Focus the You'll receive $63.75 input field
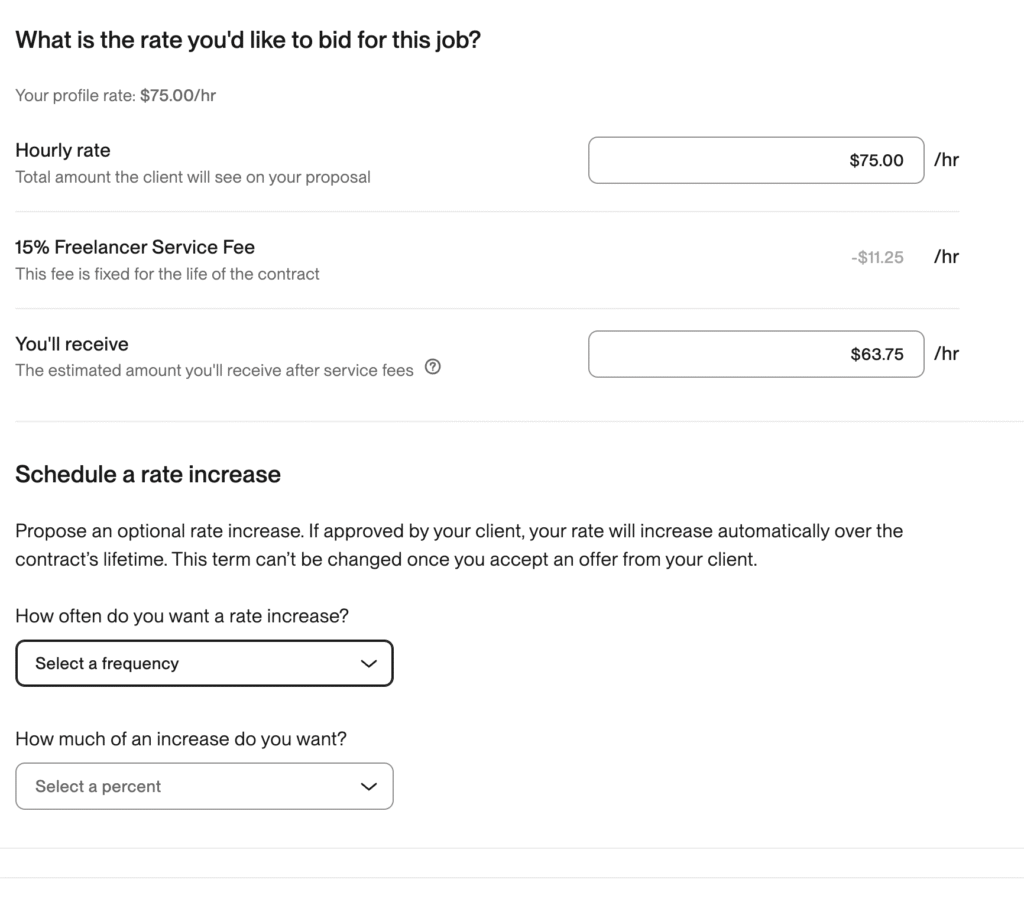 point(755,354)
